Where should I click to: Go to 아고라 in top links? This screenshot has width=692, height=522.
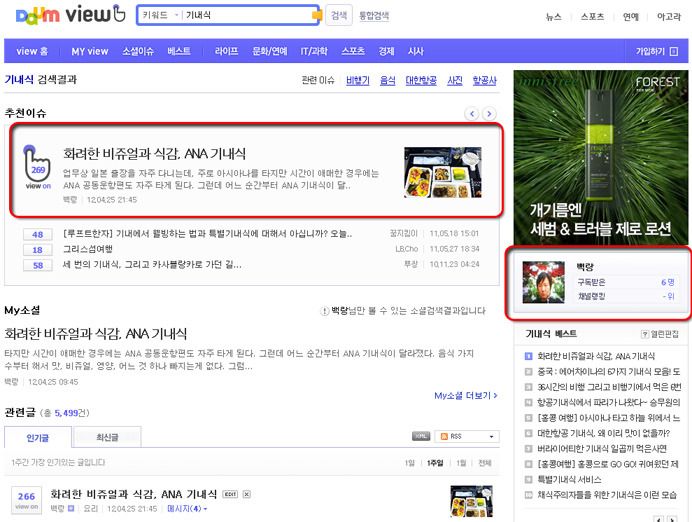669,17
